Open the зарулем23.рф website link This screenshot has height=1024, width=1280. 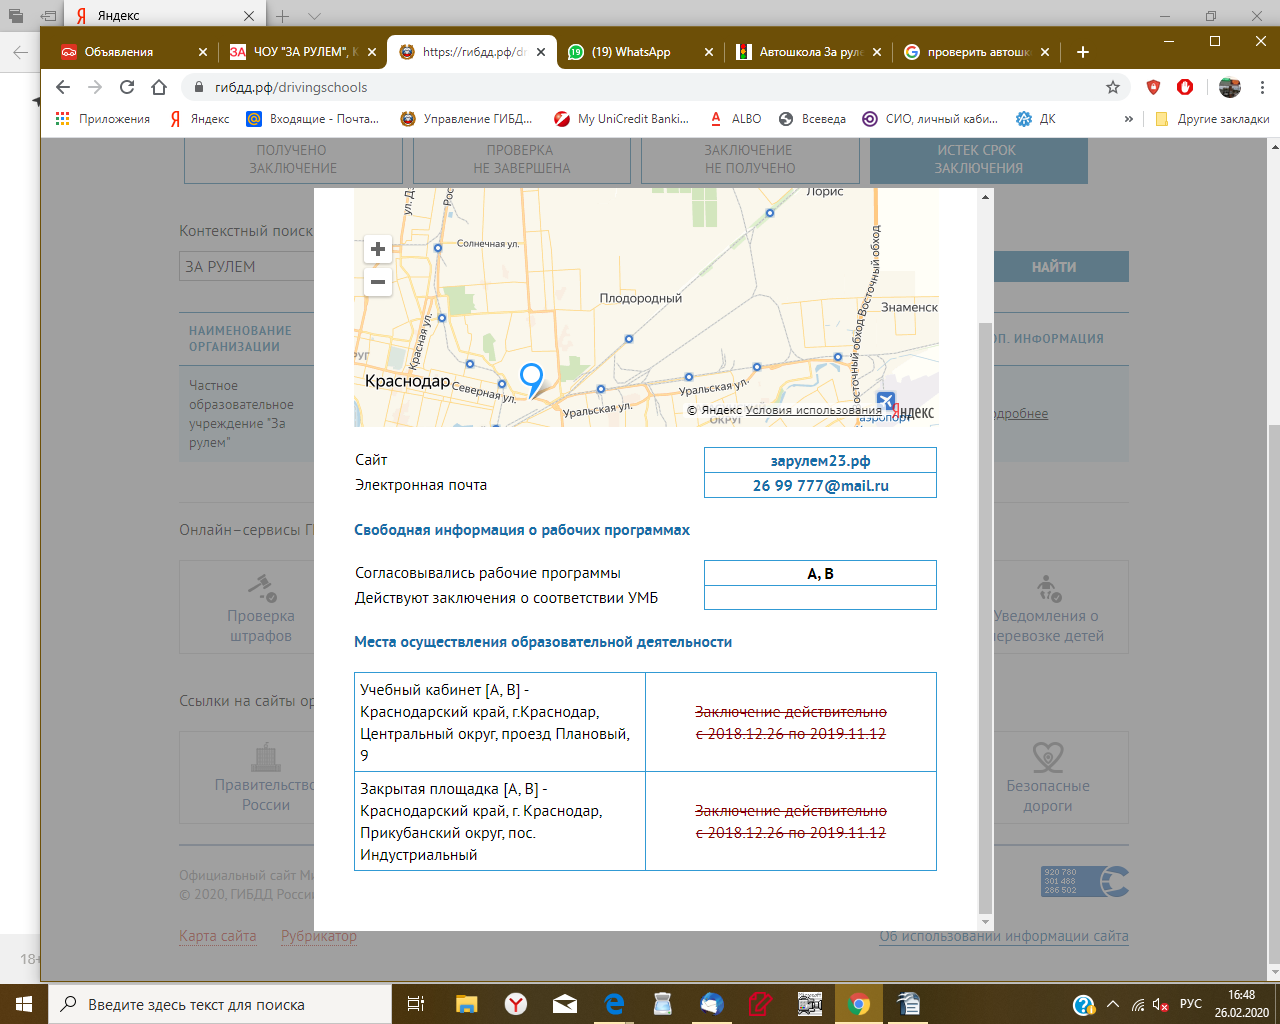820,461
